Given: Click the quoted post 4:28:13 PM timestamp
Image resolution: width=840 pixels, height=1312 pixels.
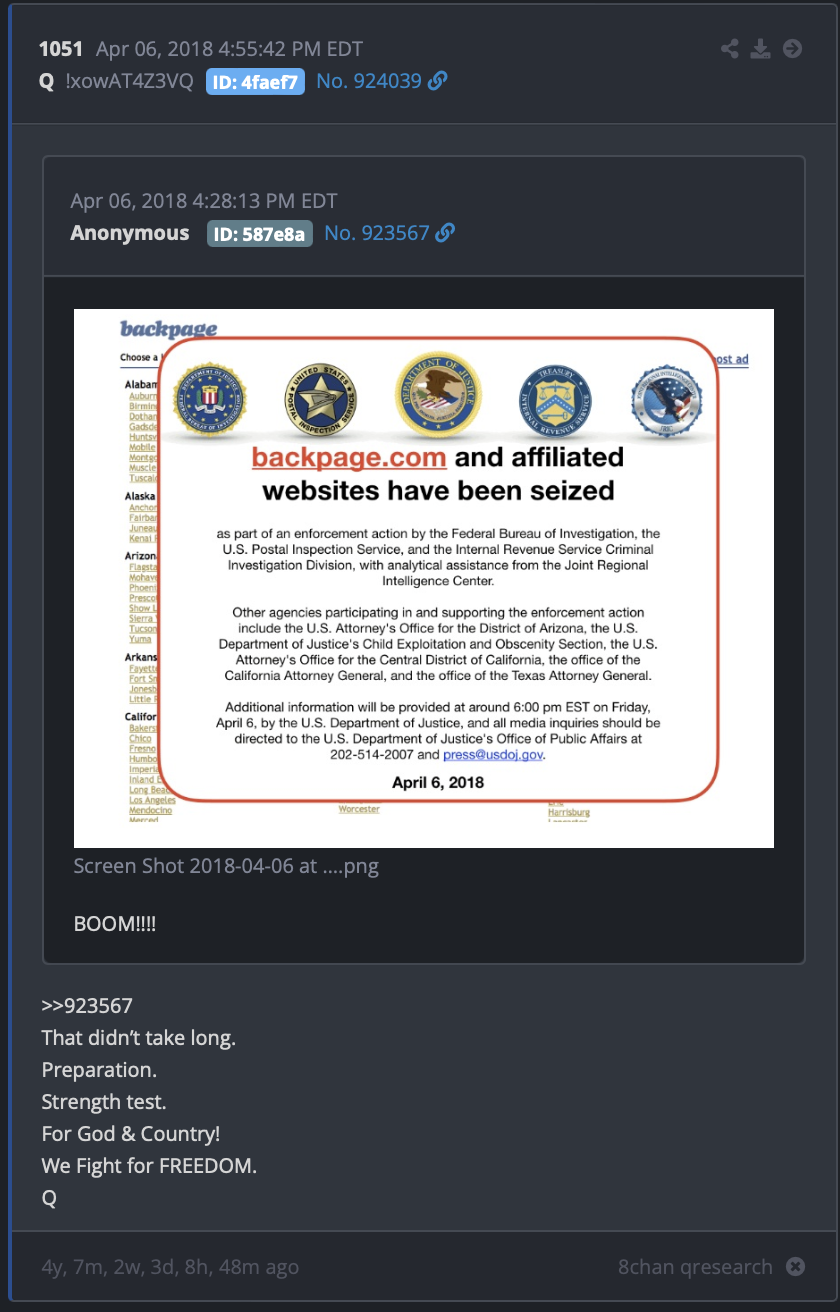Looking at the screenshot, I should coord(204,201).
